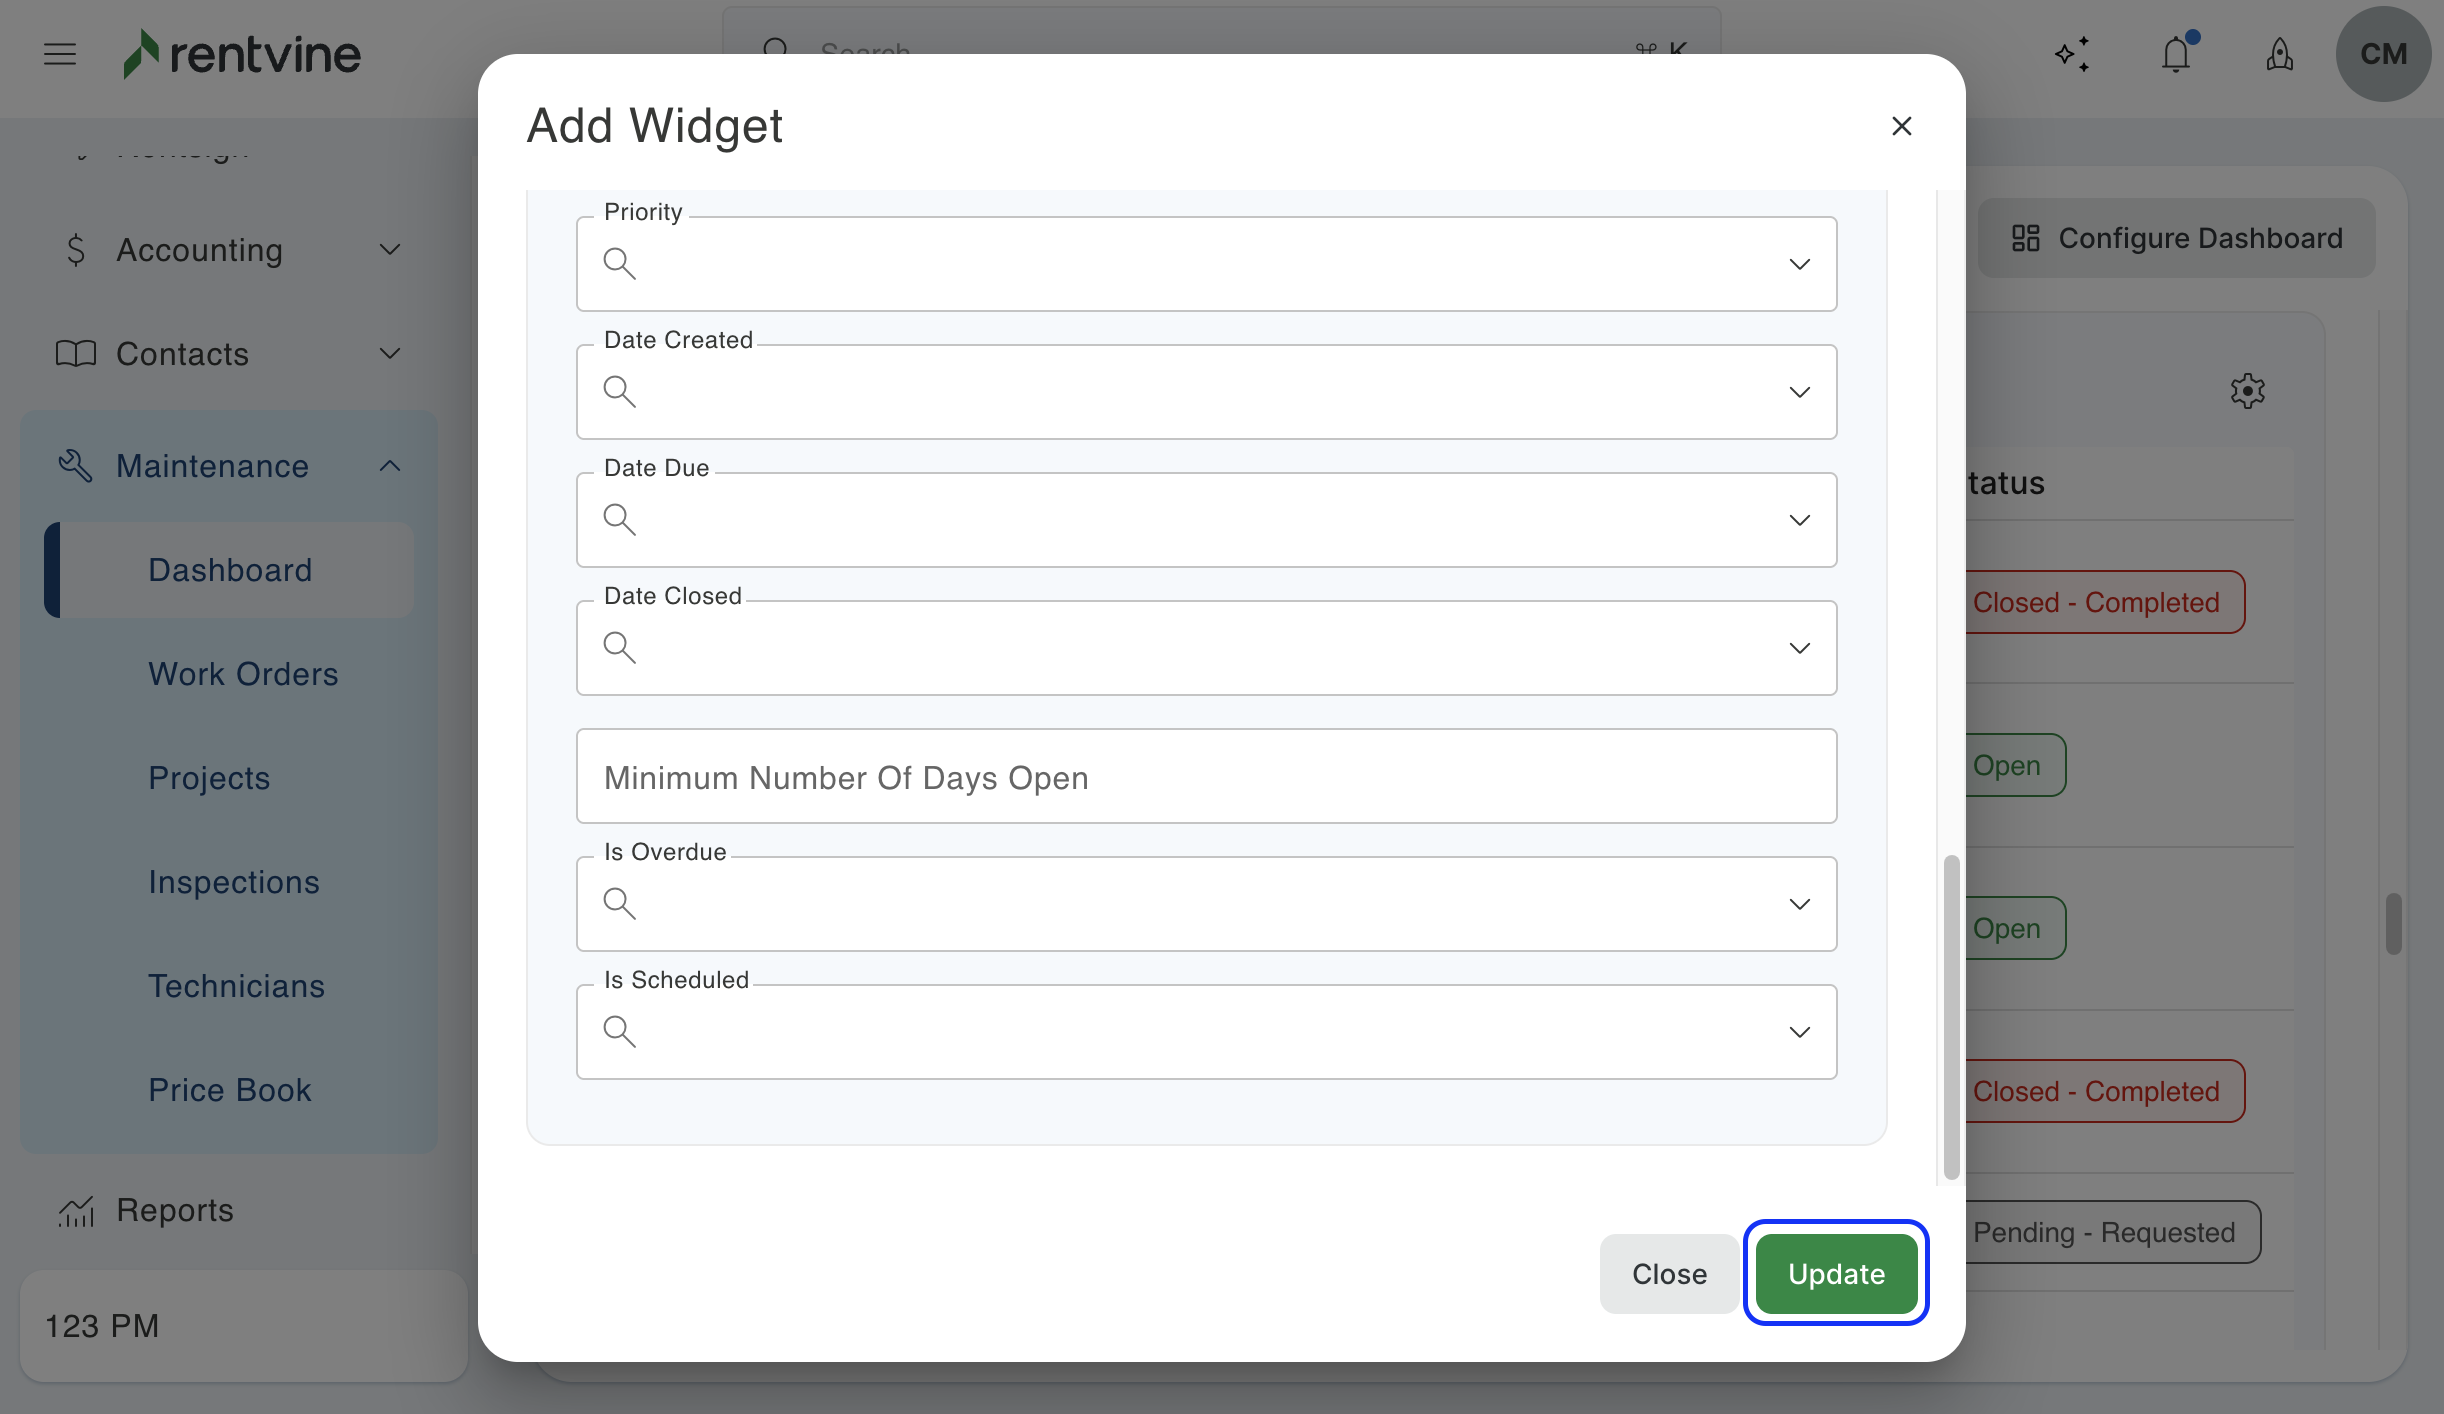Go to Inspections in the sidebar
Image resolution: width=2444 pixels, height=1414 pixels.
pos(234,882)
